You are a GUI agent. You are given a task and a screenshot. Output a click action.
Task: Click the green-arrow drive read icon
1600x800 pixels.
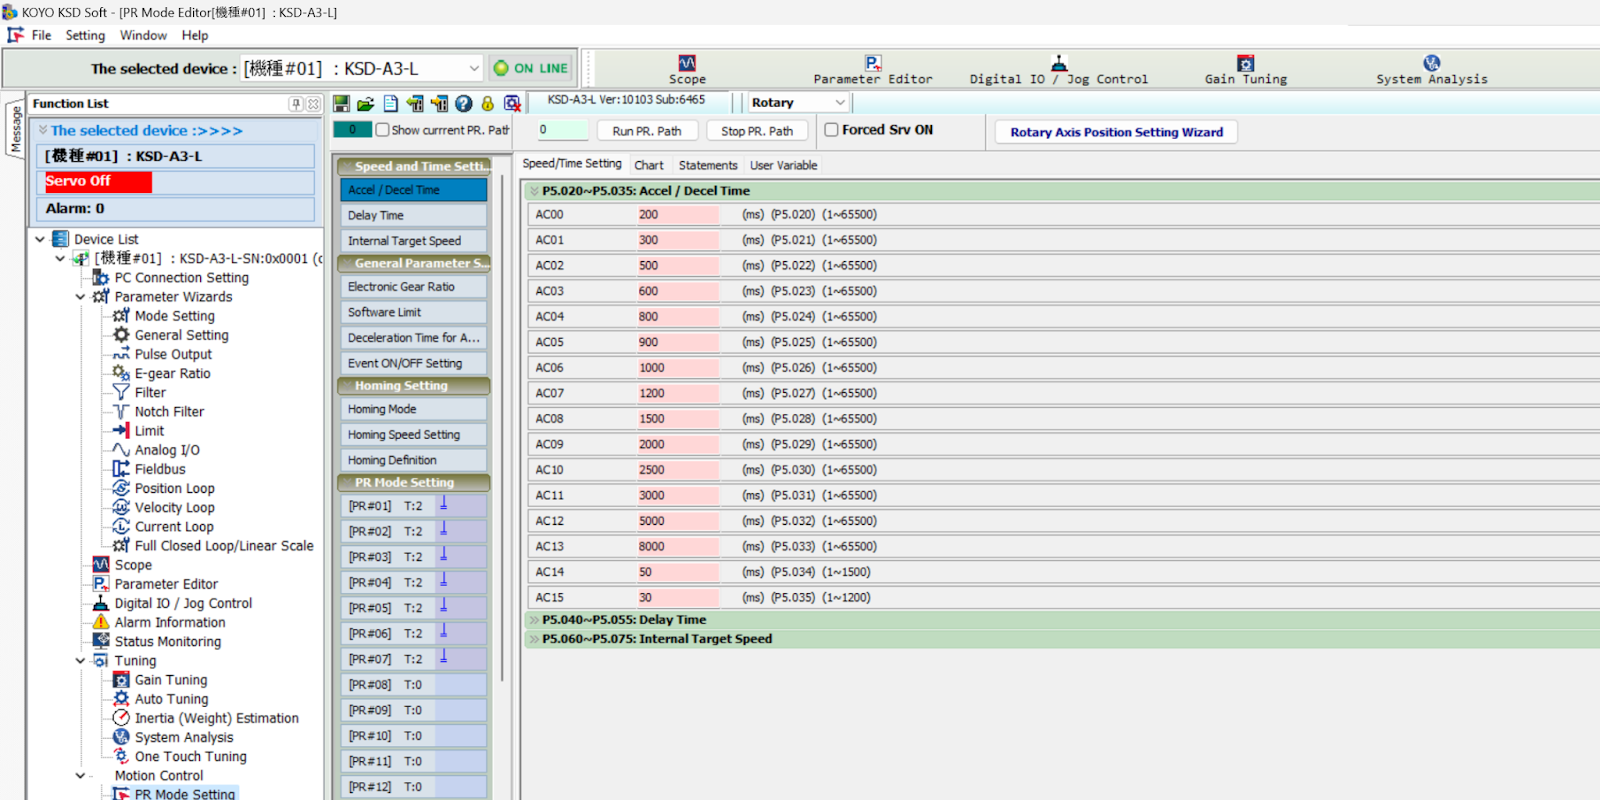pyautogui.click(x=415, y=103)
